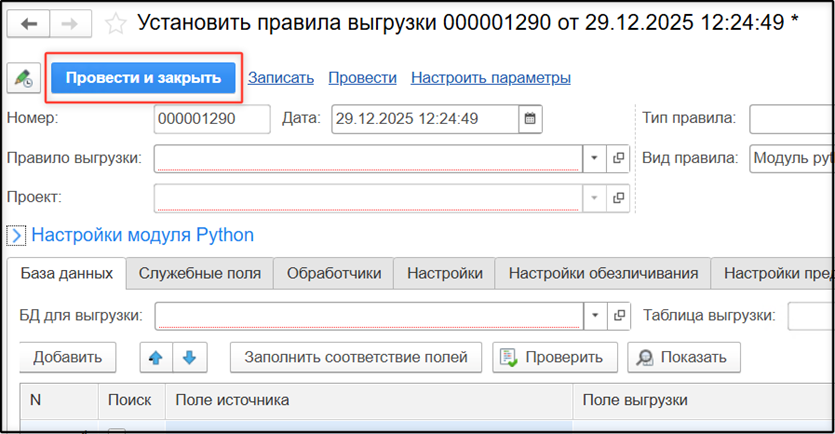Click into the Номер input field
This screenshot has width=835, height=434.
212,119
